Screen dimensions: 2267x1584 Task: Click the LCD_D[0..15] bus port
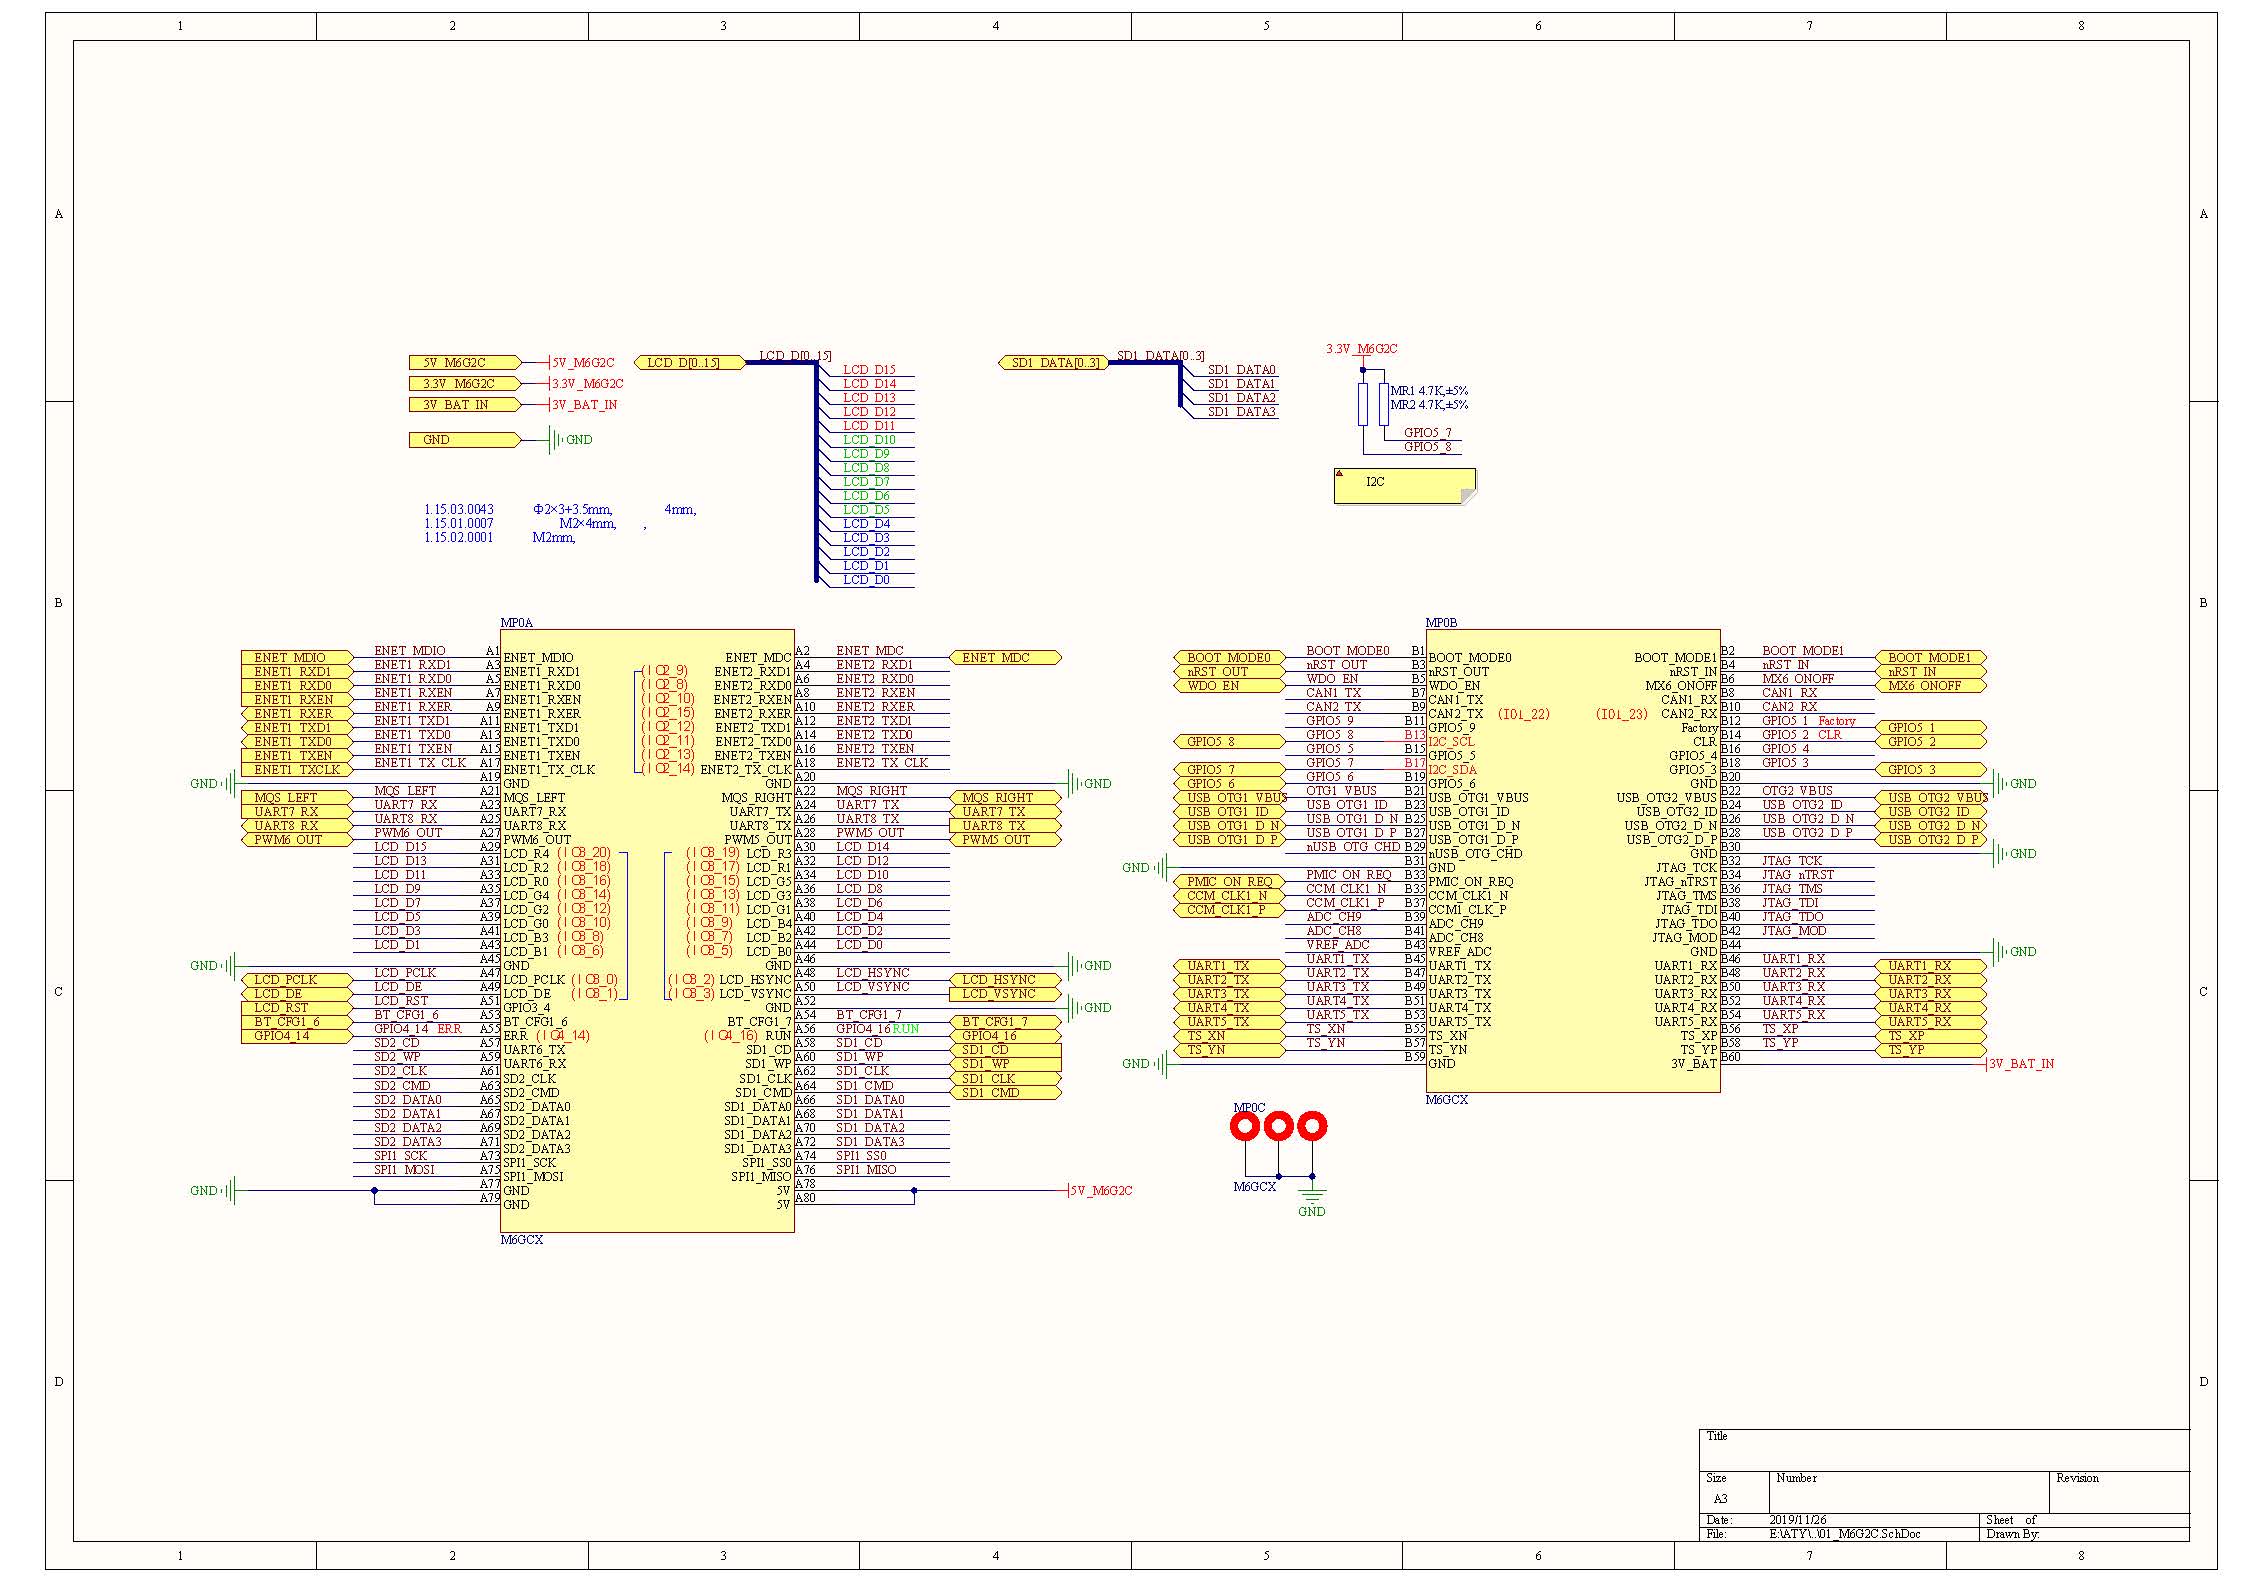click(689, 363)
